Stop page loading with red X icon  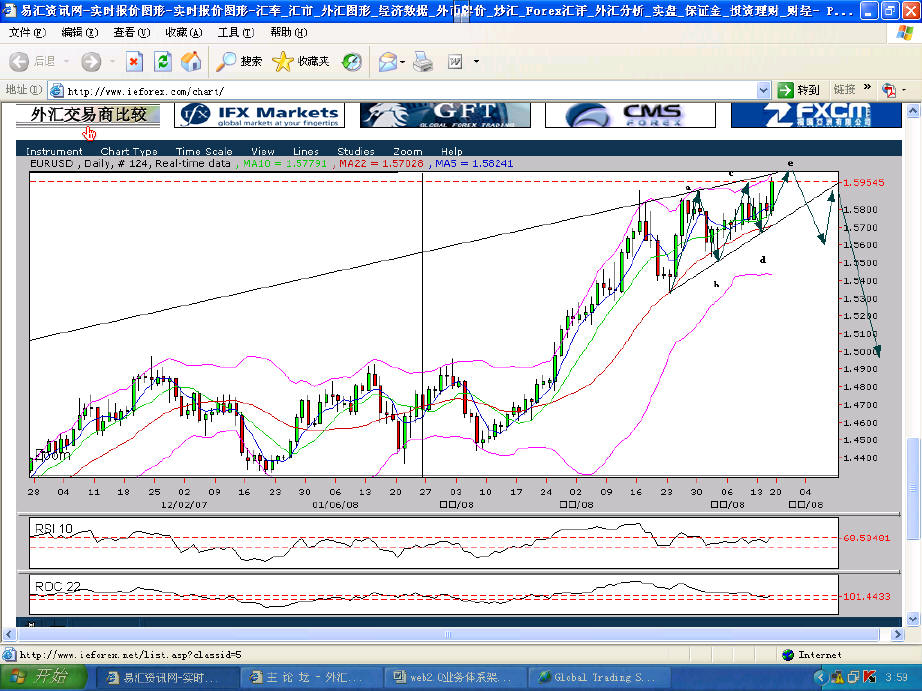coord(134,61)
